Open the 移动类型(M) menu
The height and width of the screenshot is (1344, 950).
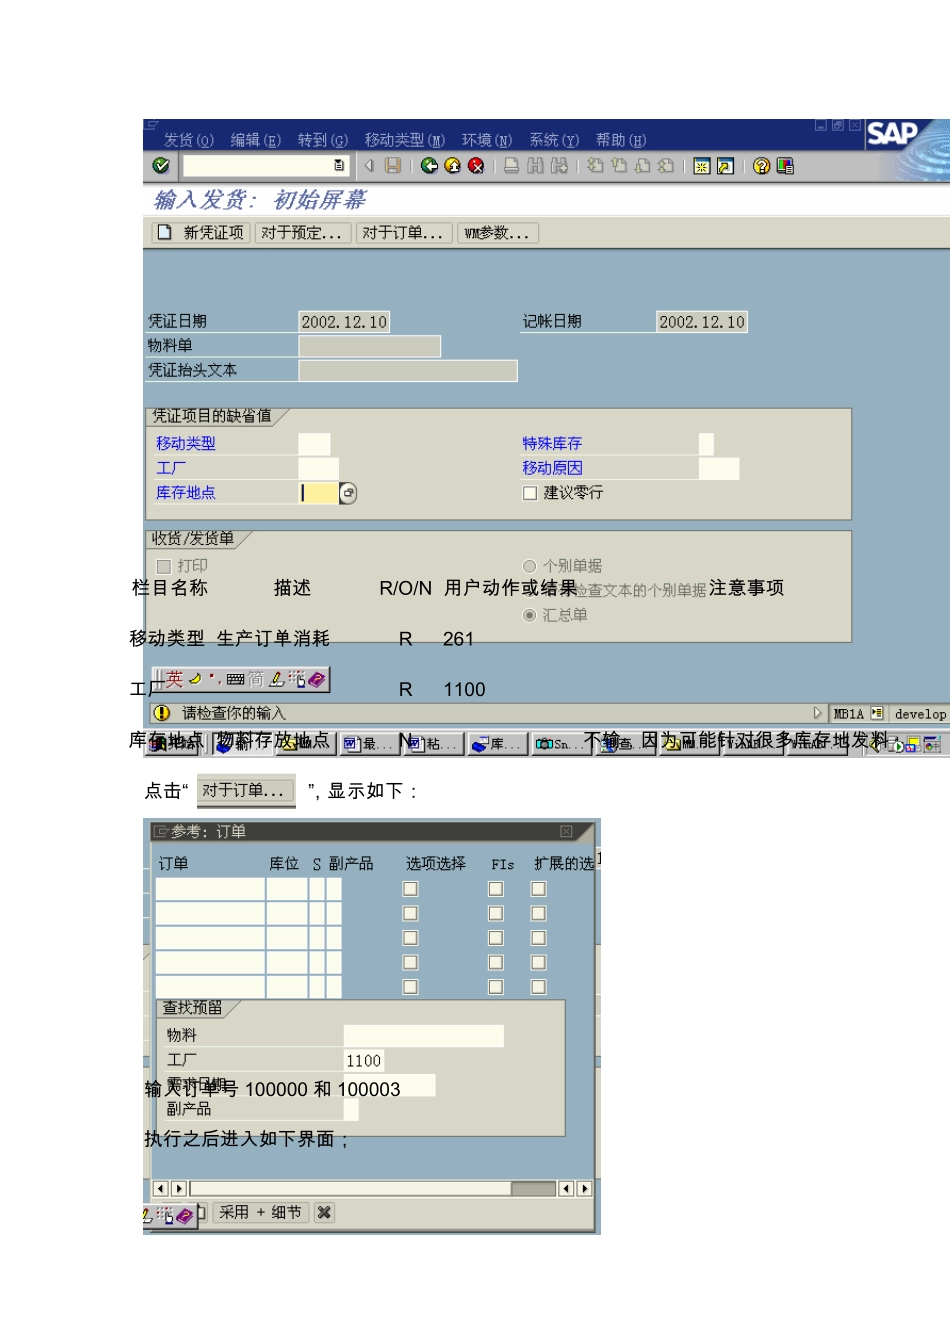[x=405, y=140]
